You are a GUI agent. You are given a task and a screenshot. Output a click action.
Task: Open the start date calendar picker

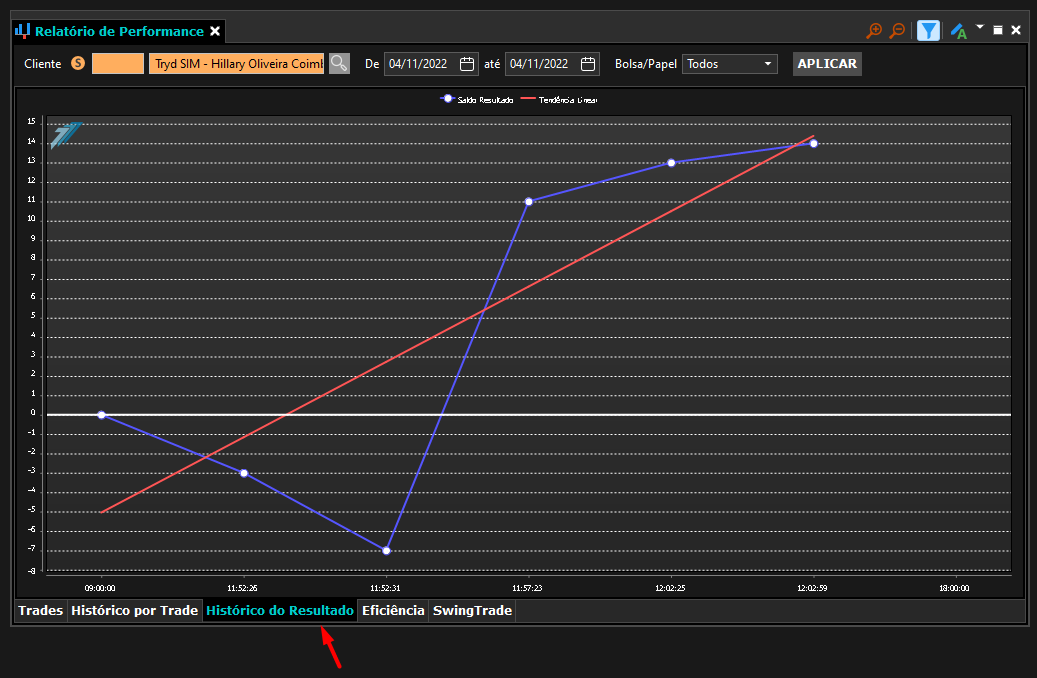coord(467,64)
